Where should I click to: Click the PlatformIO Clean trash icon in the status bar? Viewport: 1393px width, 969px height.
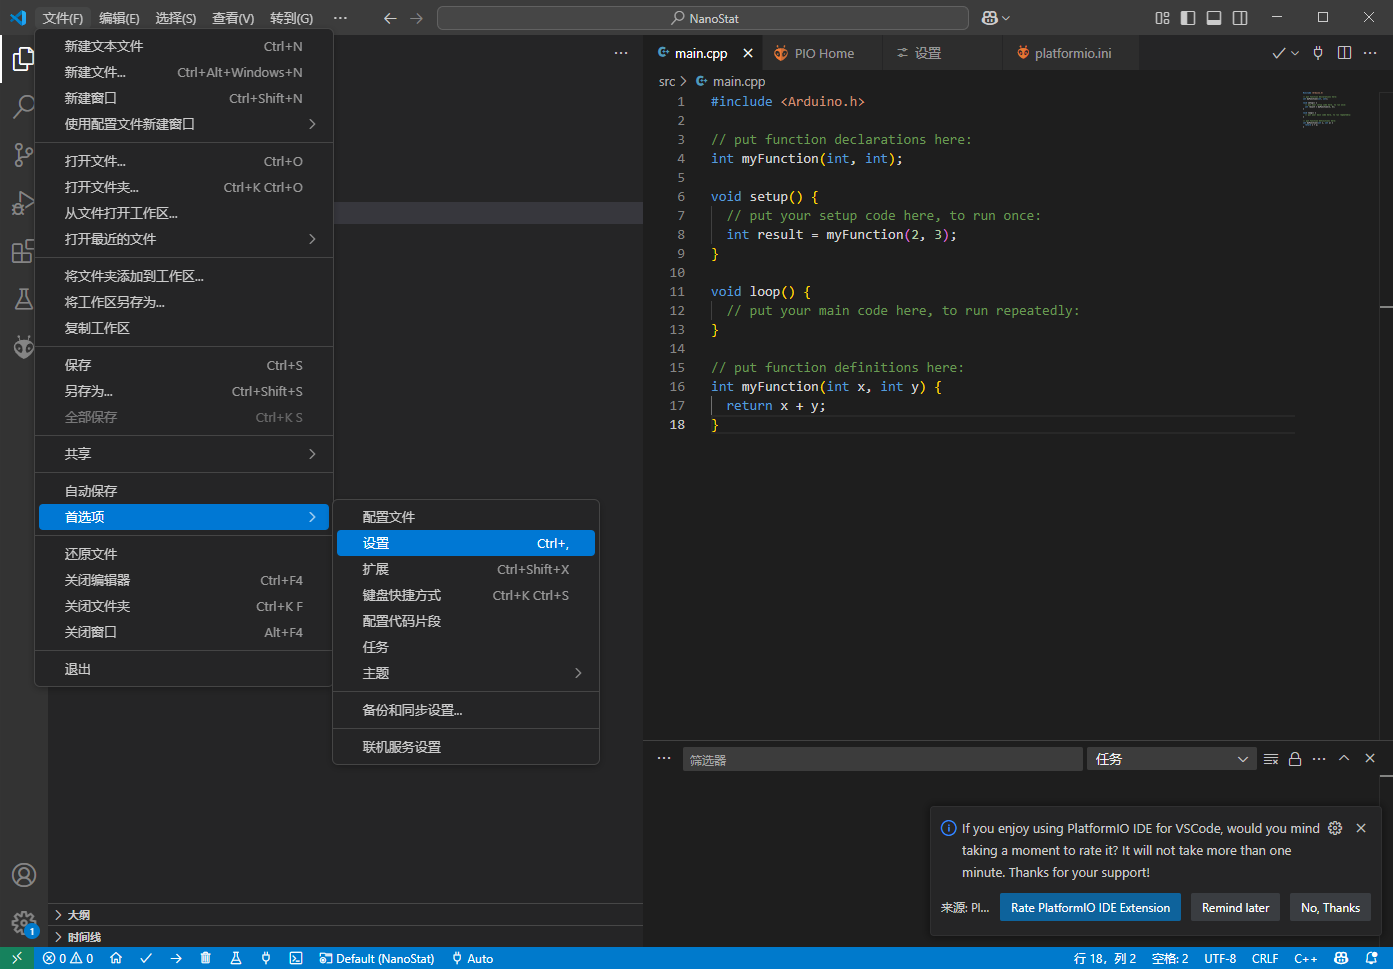click(x=206, y=958)
